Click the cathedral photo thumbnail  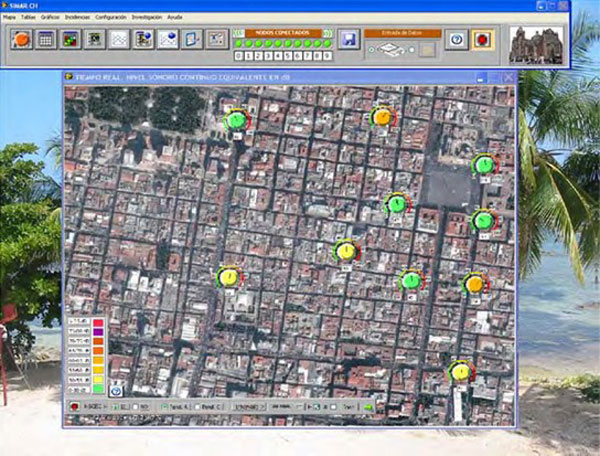click(x=536, y=44)
